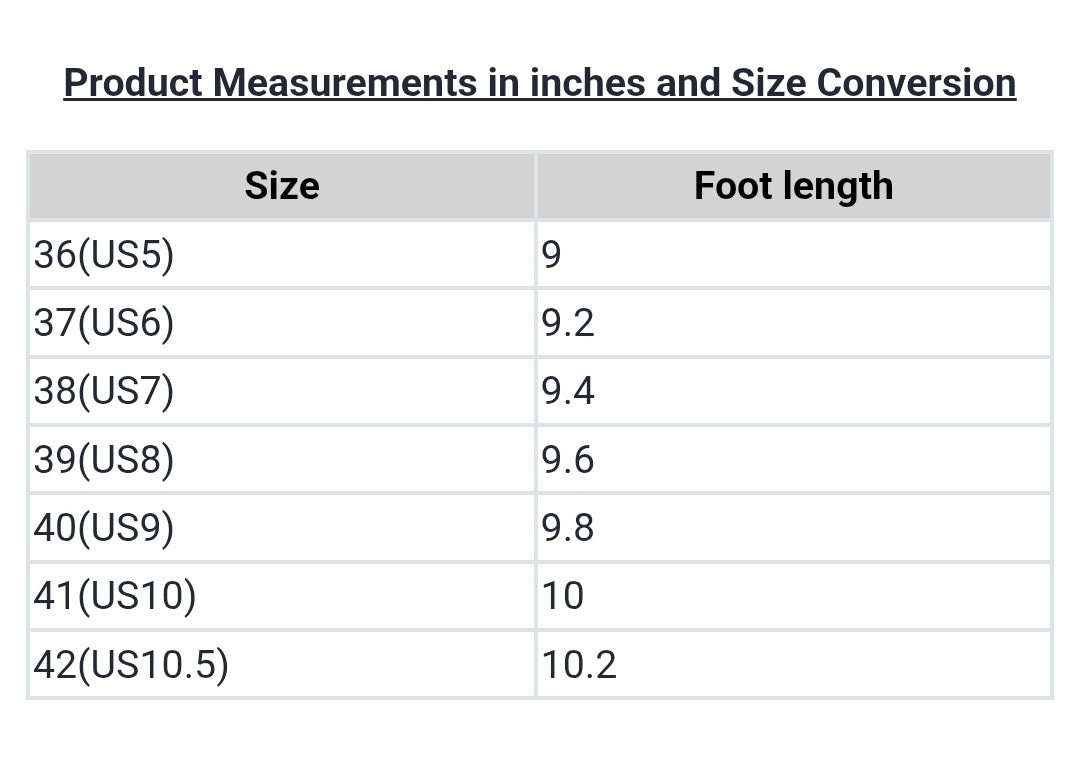The width and height of the screenshot is (1080, 771).
Task: Select the Size column header
Action: click(282, 186)
